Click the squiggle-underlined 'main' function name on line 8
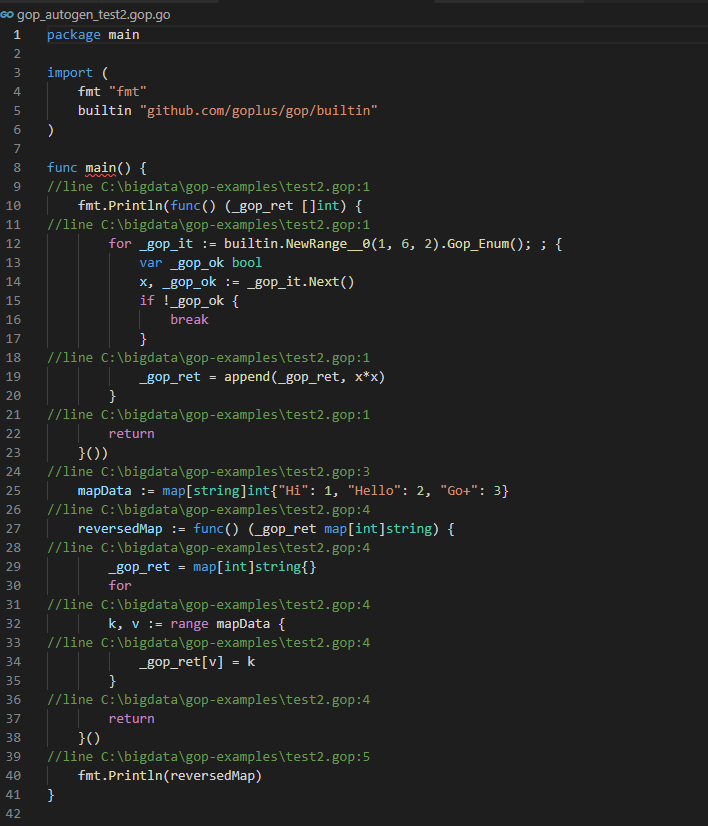The height and width of the screenshot is (826, 708). [101, 168]
